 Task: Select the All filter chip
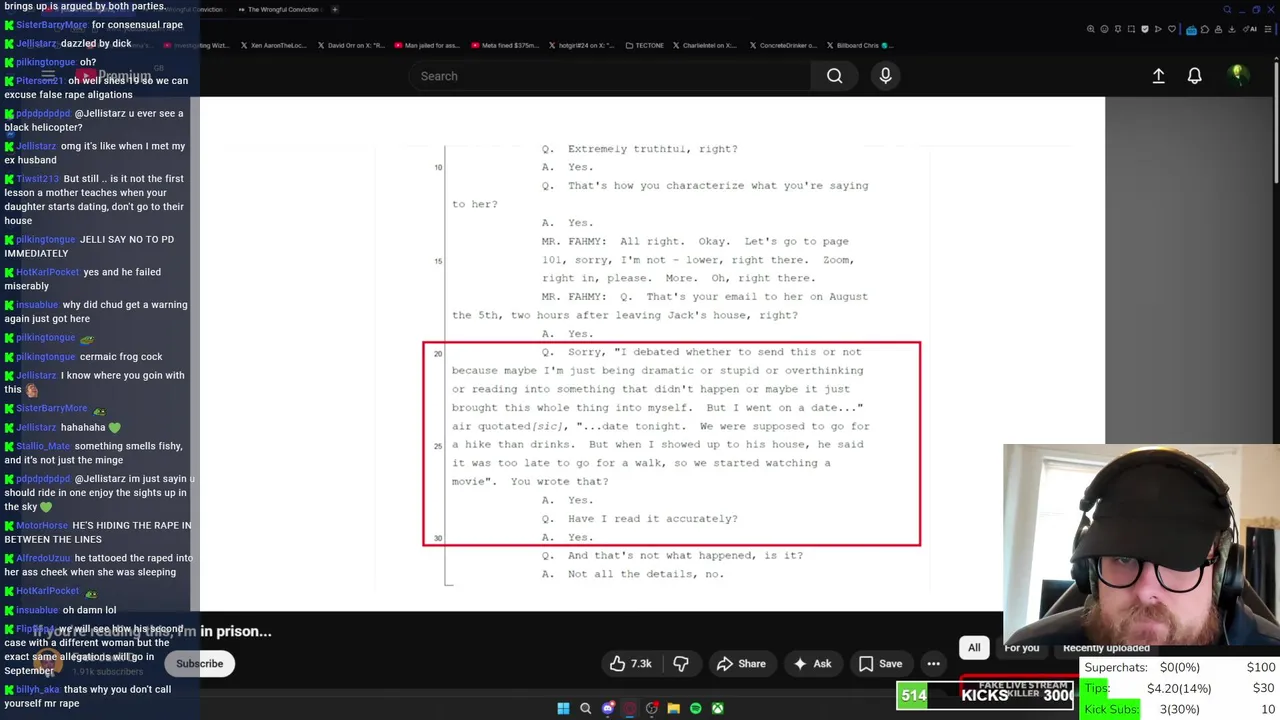974,648
